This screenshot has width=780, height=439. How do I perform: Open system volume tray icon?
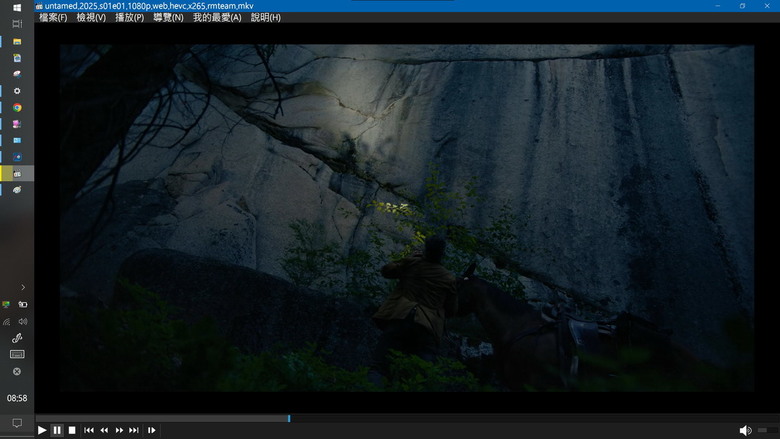[23, 322]
